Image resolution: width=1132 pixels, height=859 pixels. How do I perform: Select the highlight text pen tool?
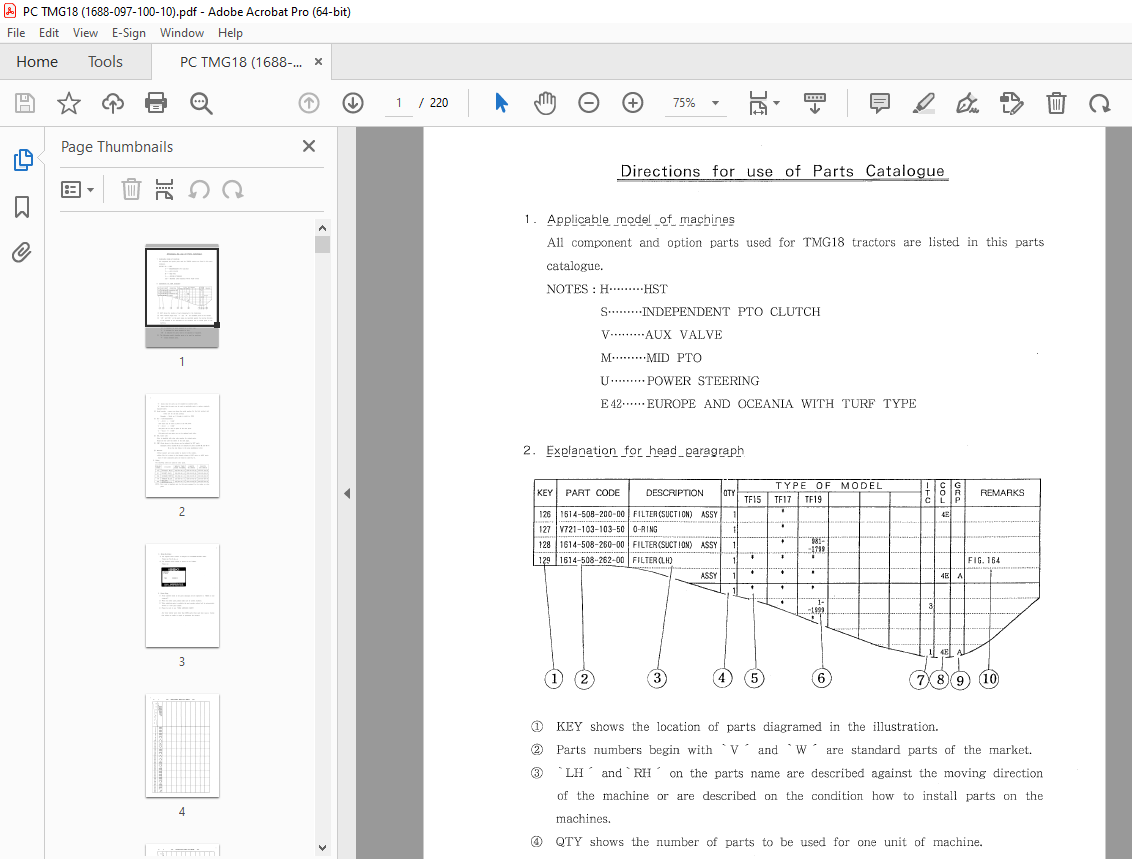click(923, 103)
